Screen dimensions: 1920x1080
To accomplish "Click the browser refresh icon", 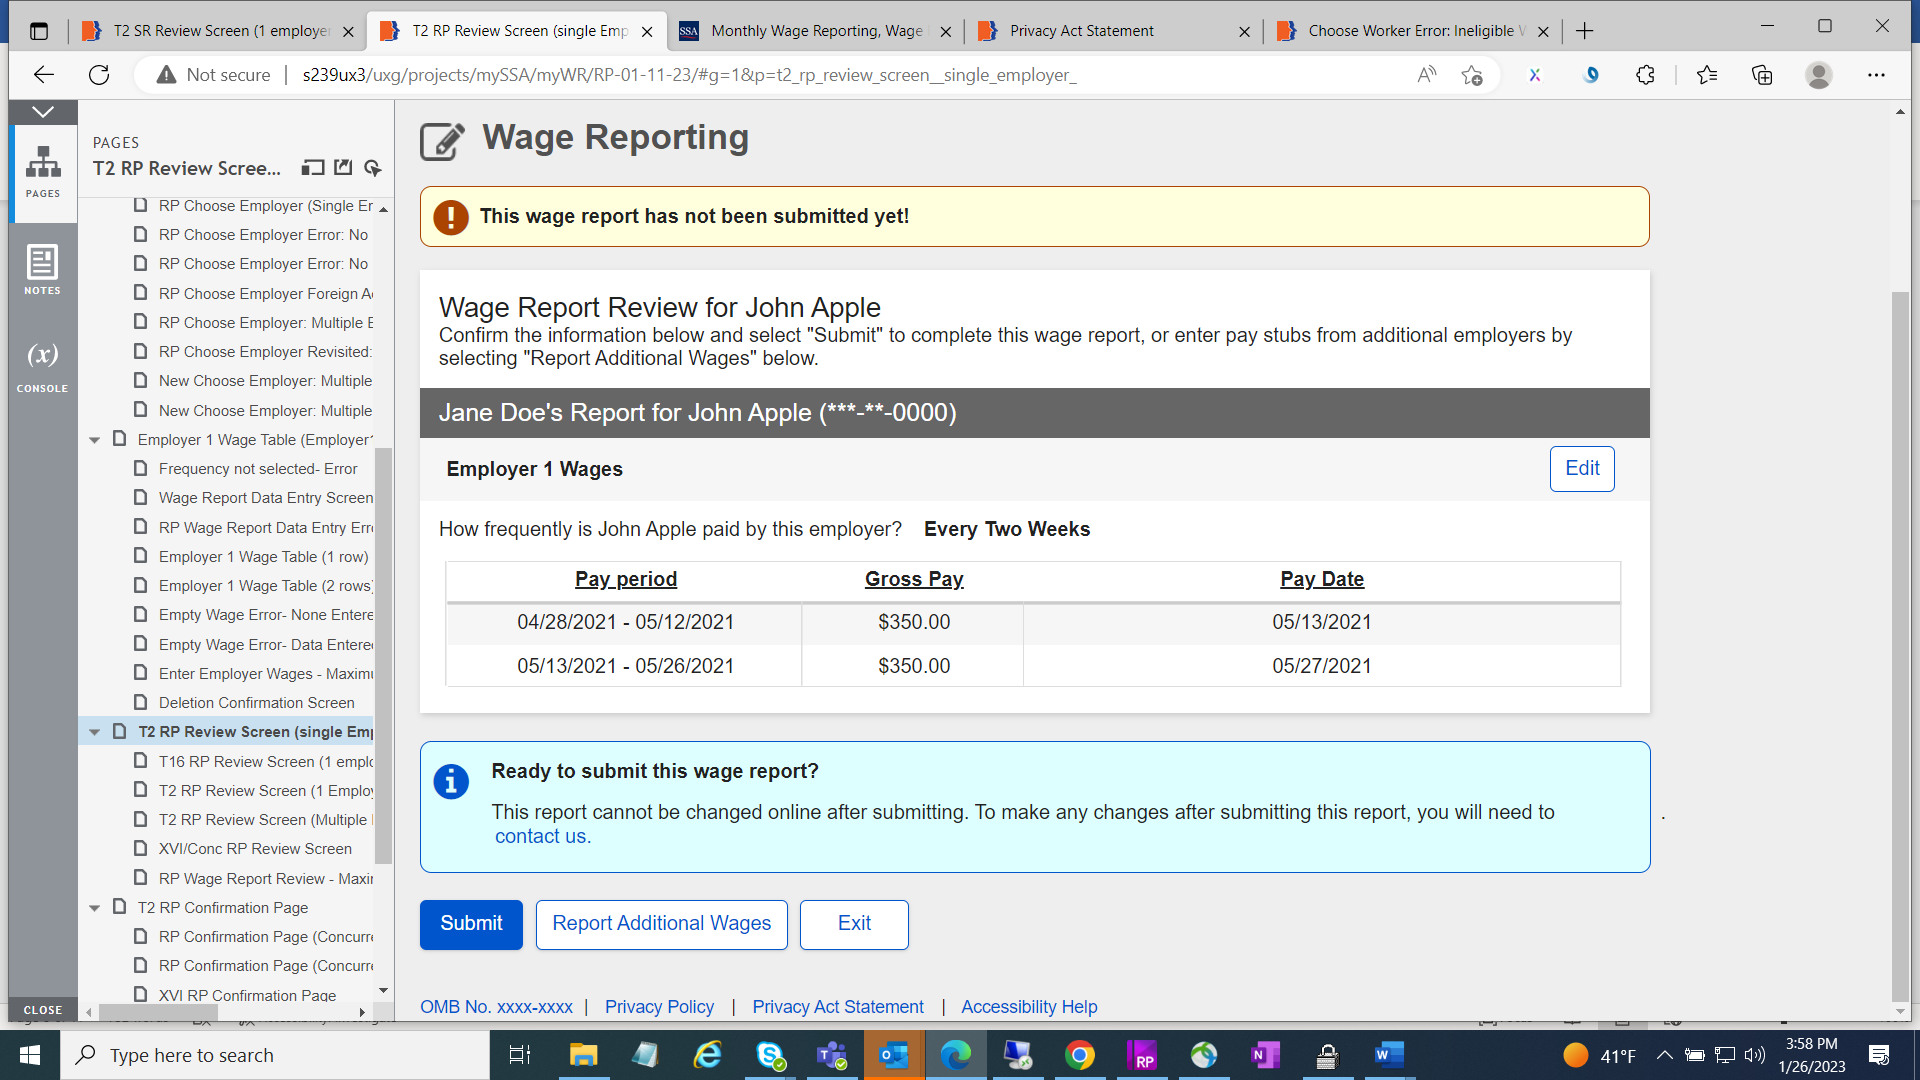I will click(x=99, y=75).
